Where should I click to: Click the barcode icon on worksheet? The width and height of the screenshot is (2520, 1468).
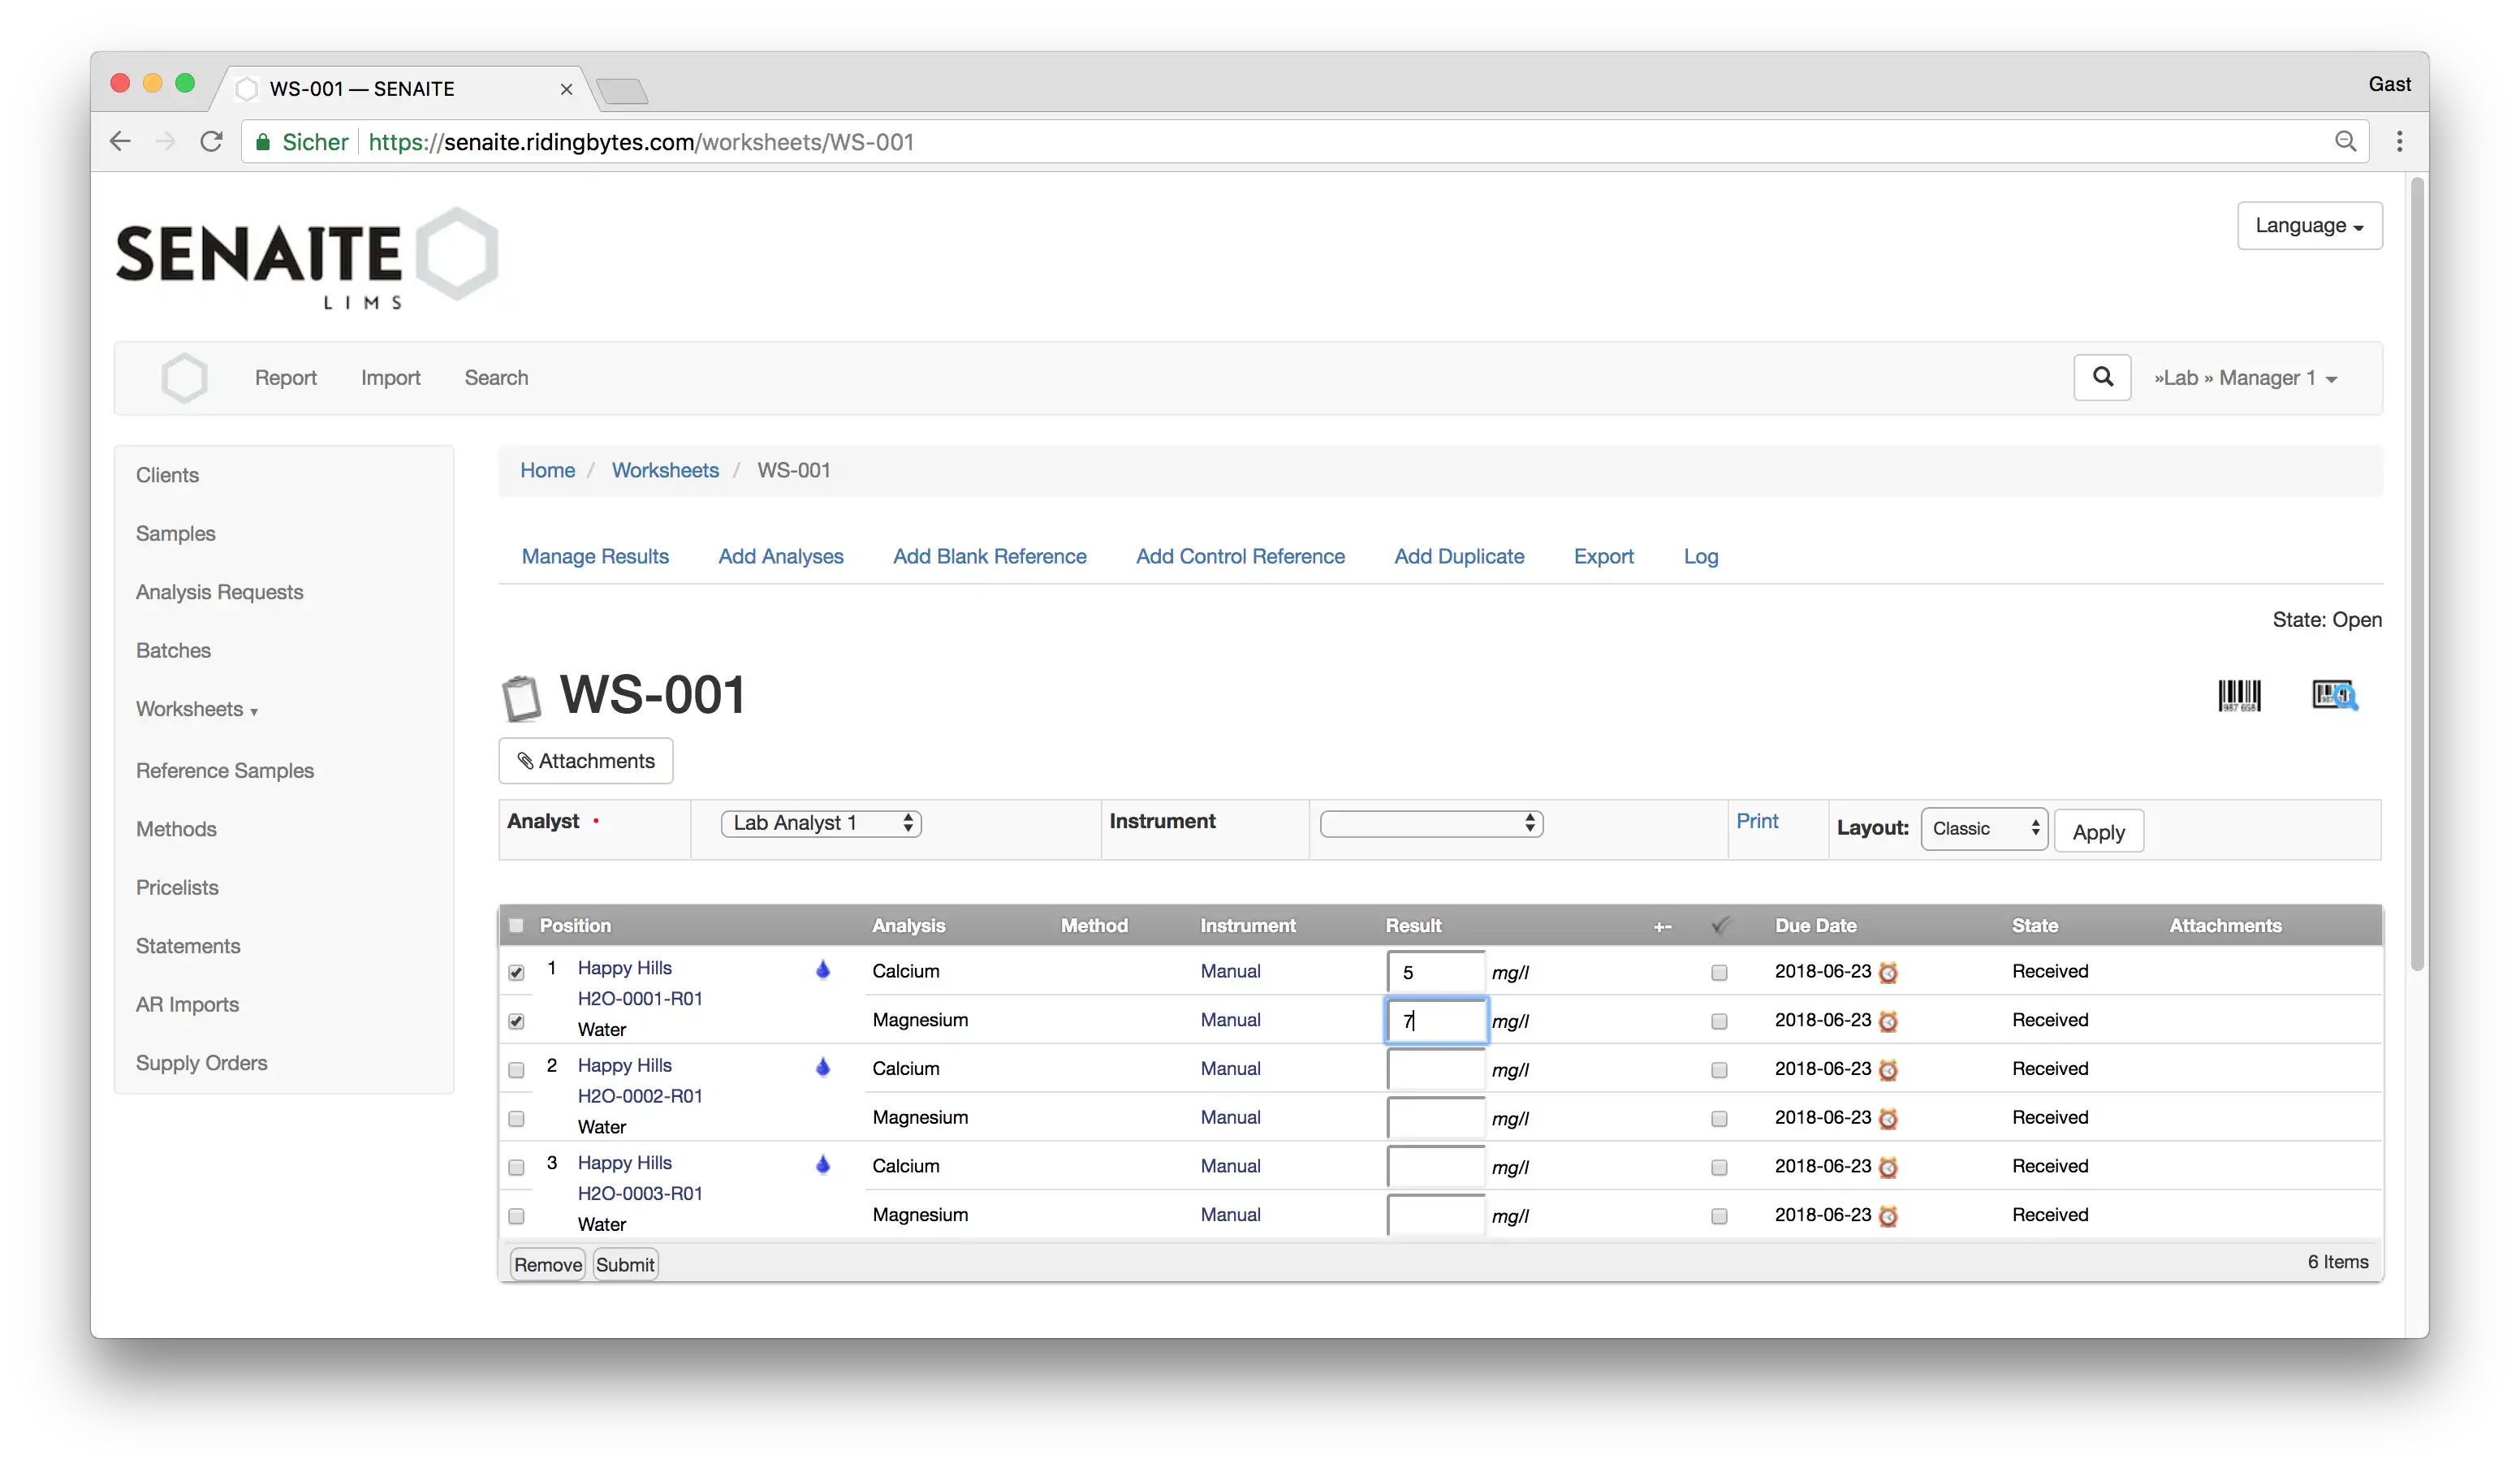2238,693
